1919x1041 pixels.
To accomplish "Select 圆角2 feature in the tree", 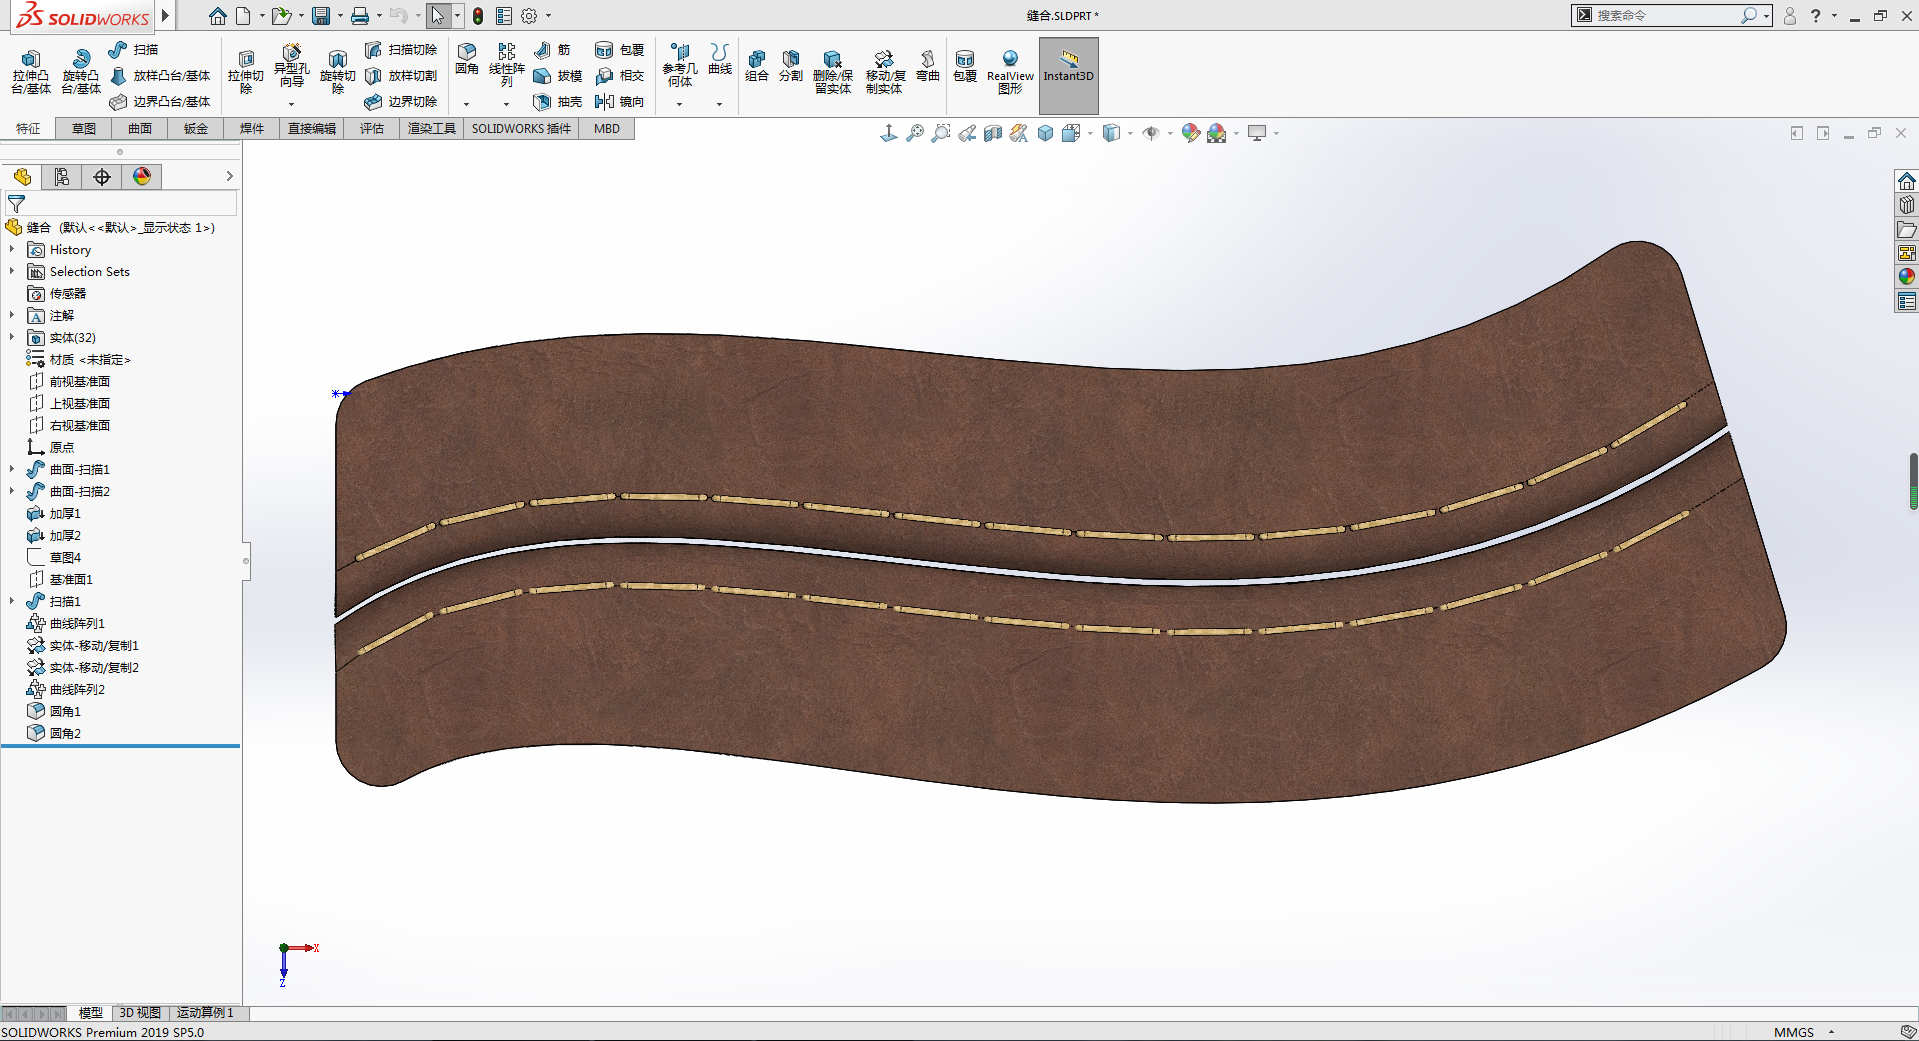I will pyautogui.click(x=65, y=734).
